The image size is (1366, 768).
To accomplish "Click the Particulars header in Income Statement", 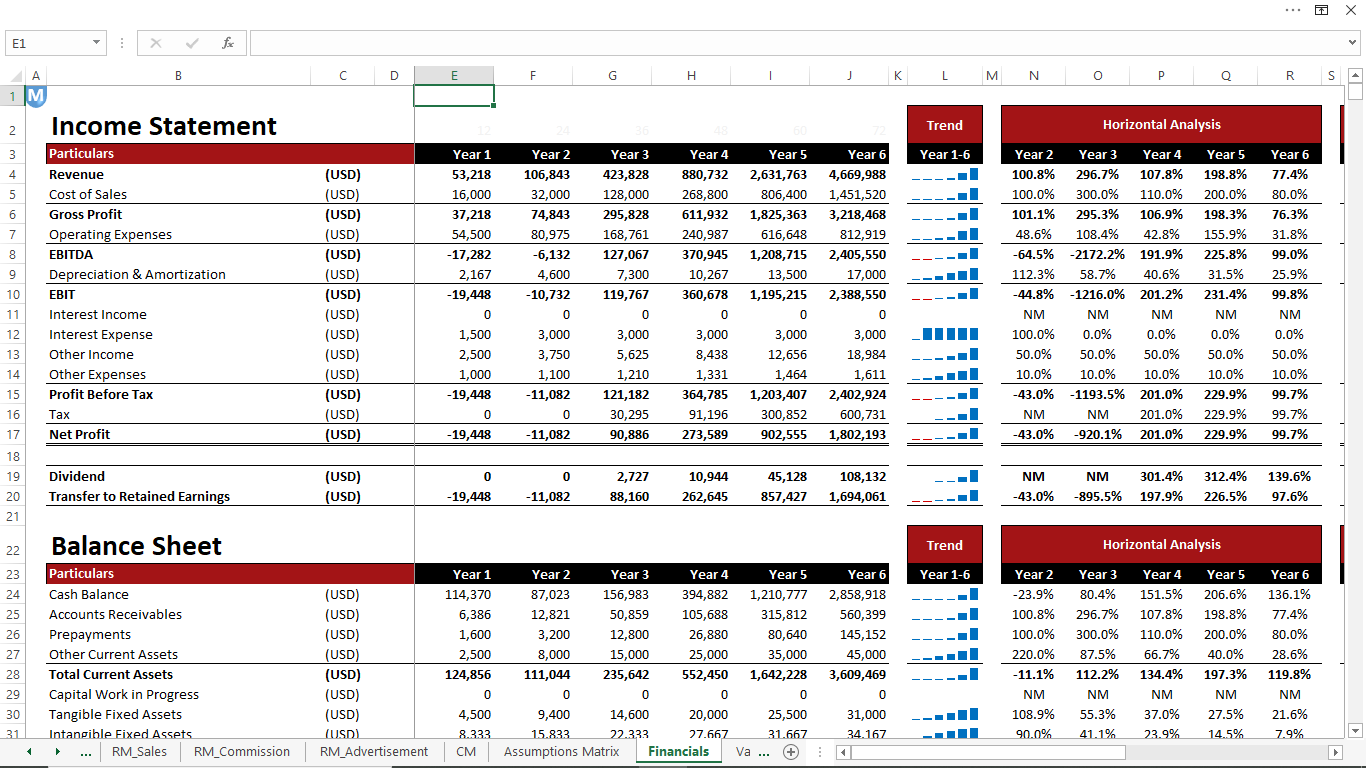I will pyautogui.click(x=230, y=154).
